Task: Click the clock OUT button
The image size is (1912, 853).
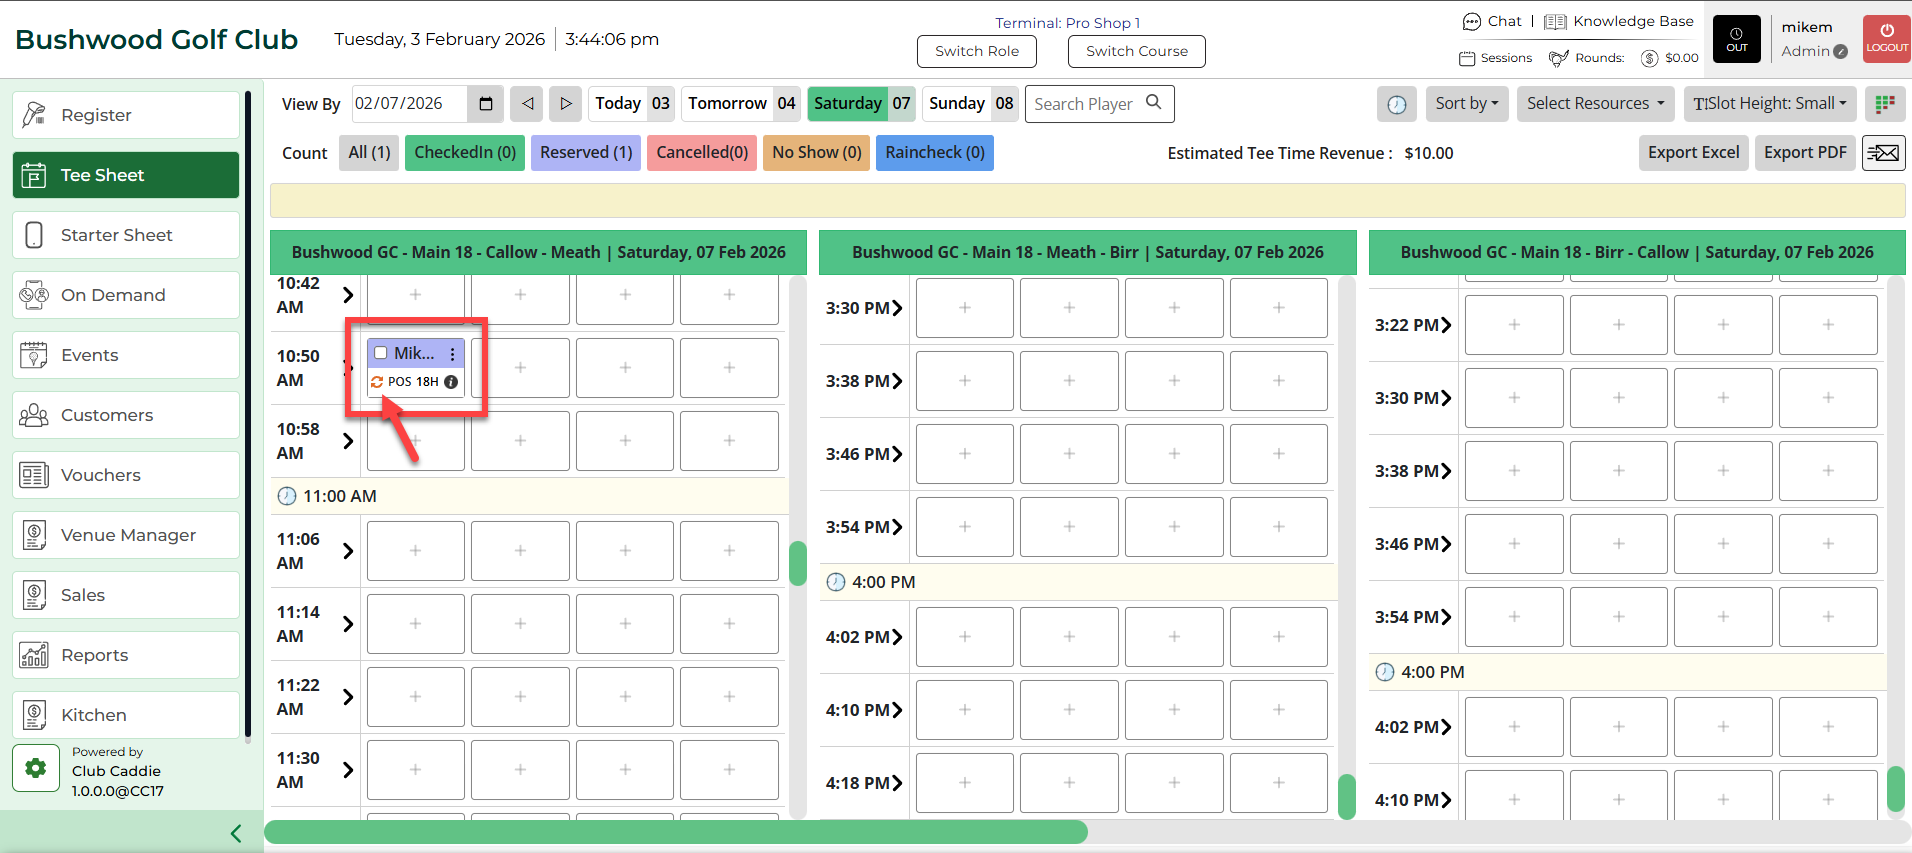Action: pyautogui.click(x=1736, y=40)
